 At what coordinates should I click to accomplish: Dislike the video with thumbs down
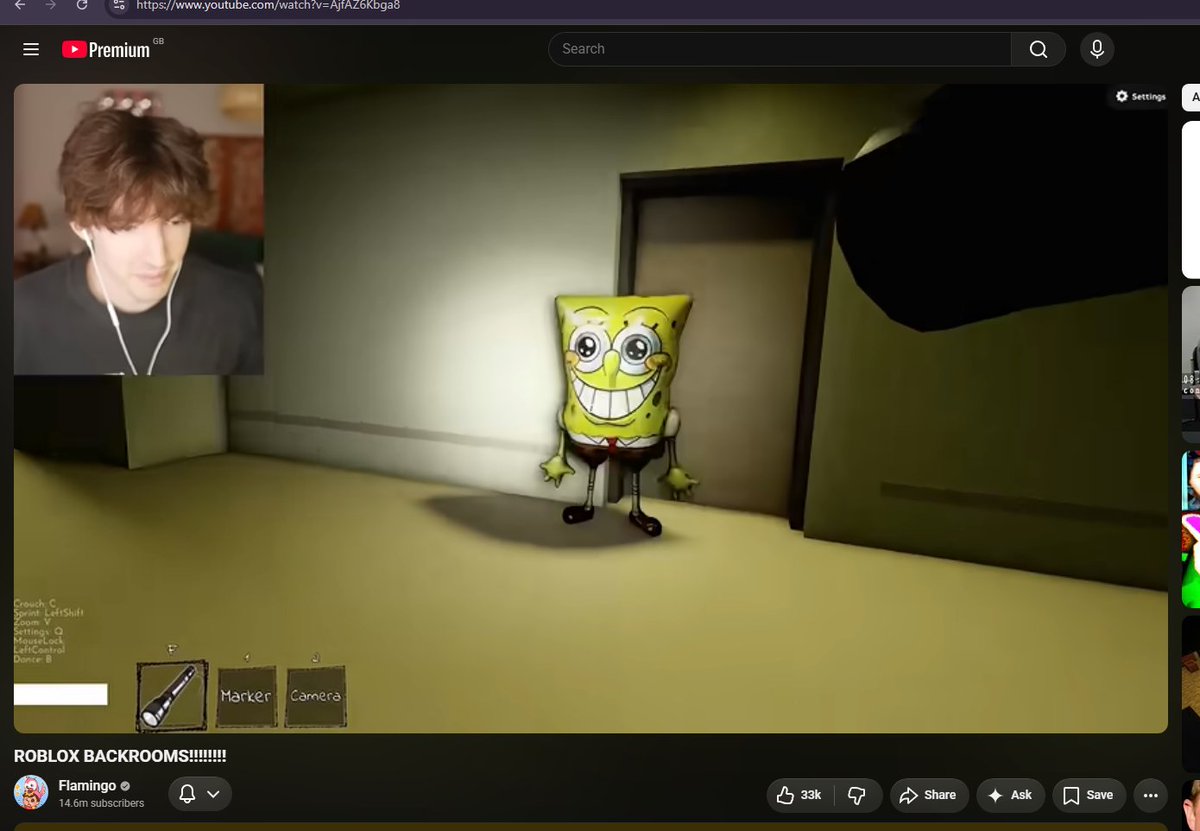pyautogui.click(x=857, y=795)
